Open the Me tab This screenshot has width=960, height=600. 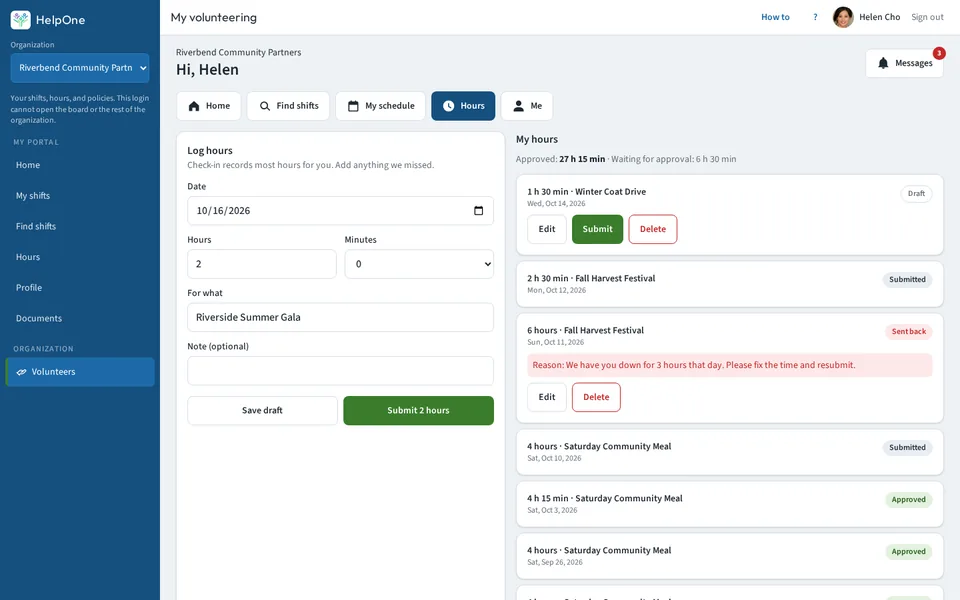pos(527,106)
